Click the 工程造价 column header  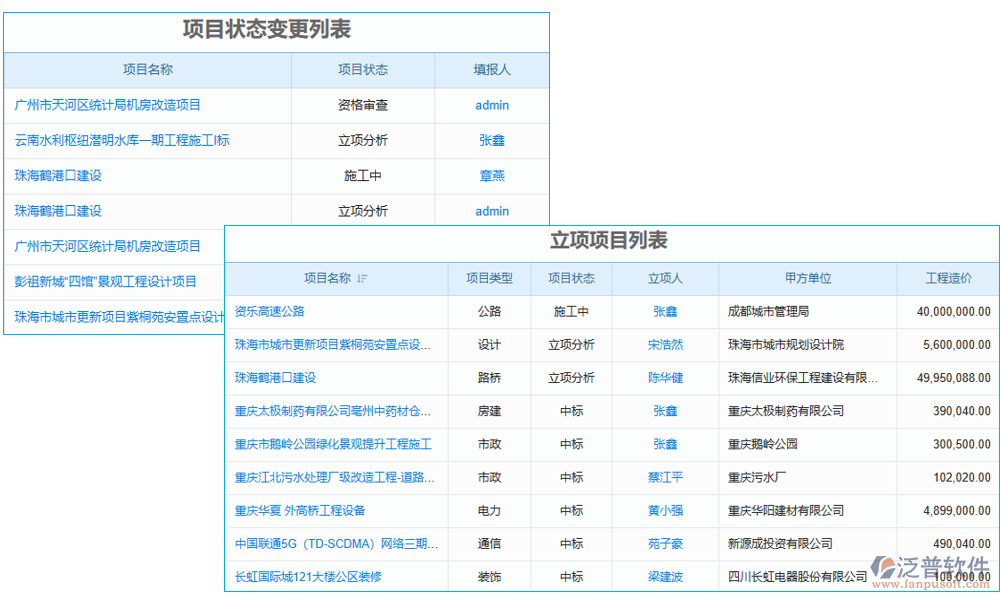948,279
